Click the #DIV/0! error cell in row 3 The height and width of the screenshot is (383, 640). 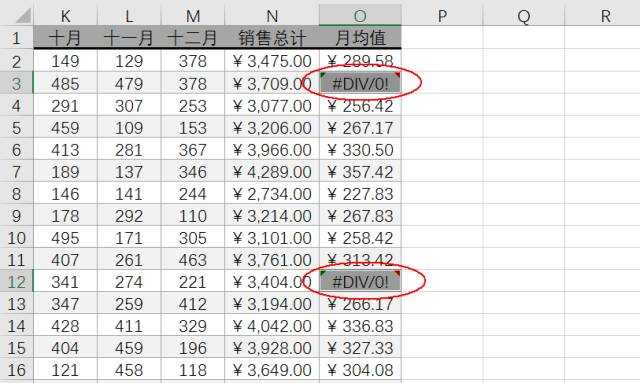coord(360,83)
